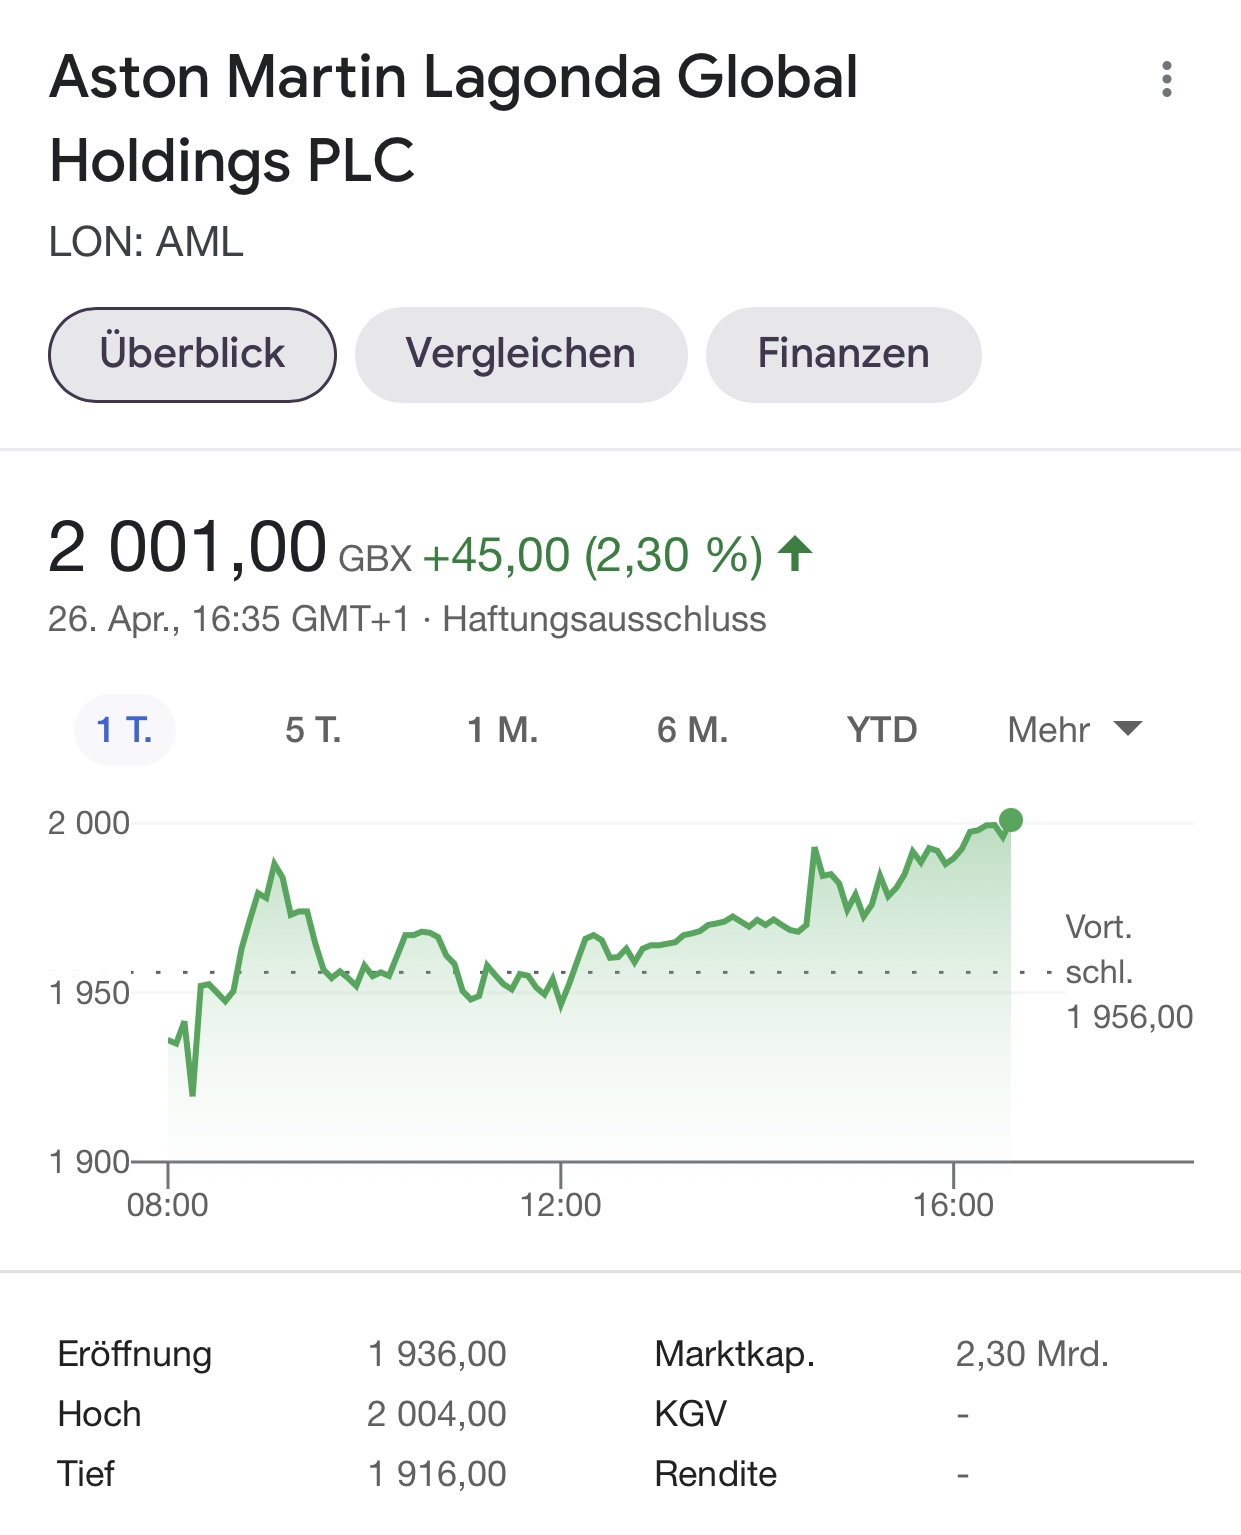
Task: Switch to the Vergleichen tab
Action: (x=521, y=354)
